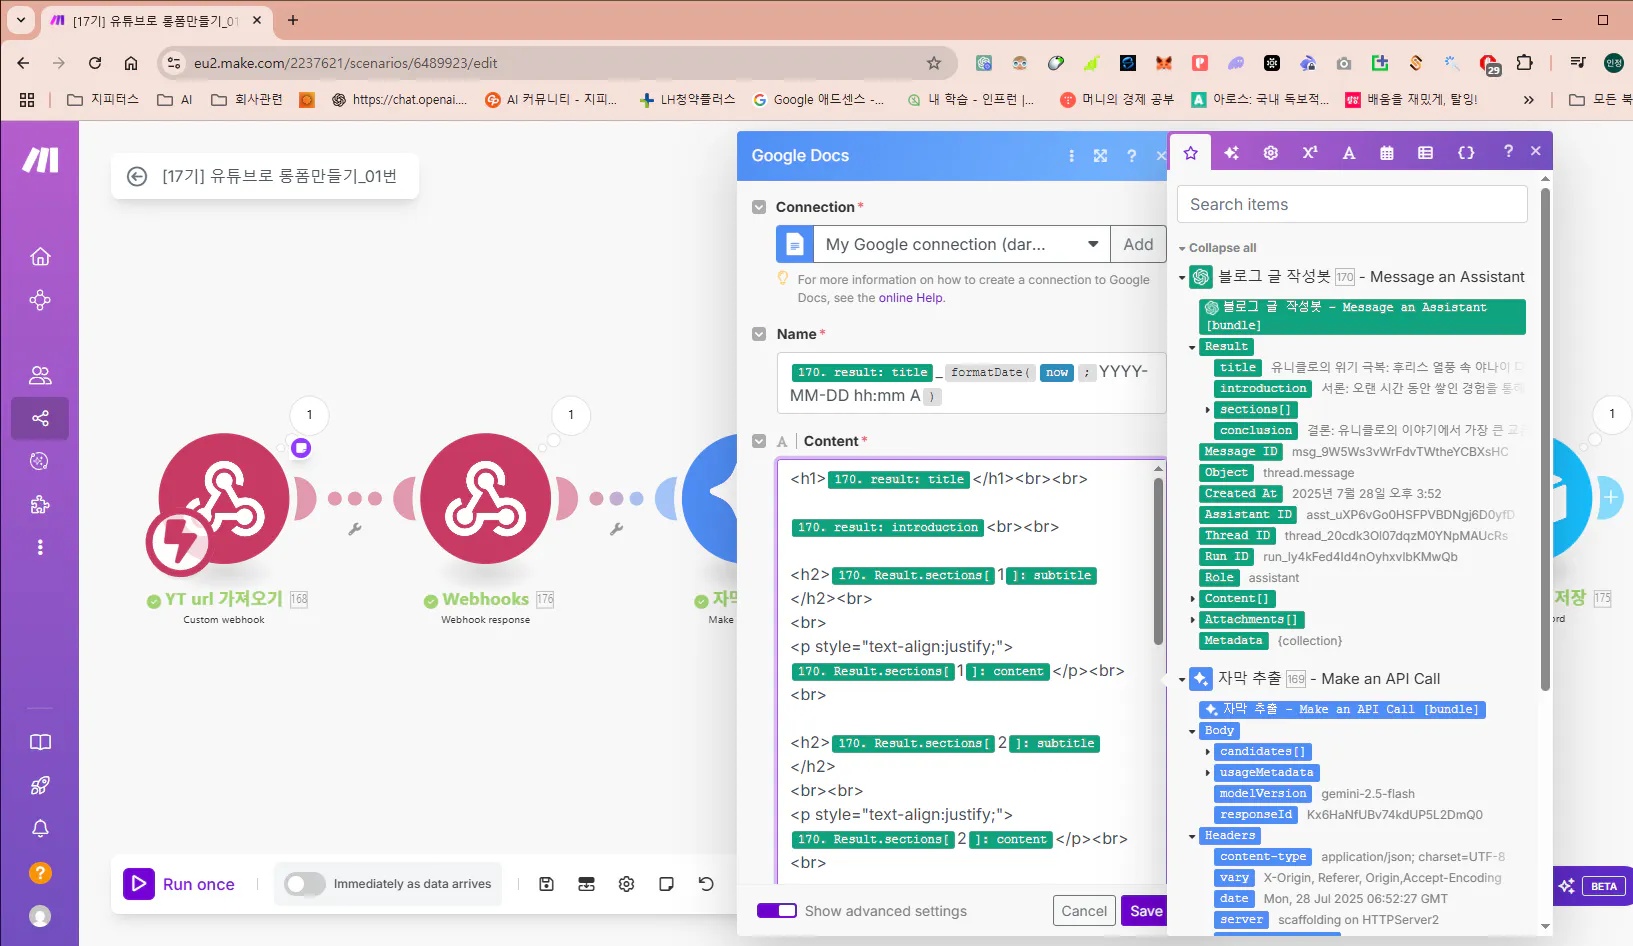Viewport: 1633px width, 946px height.
Task: Open help for the Google Docs module
Action: pos(1131,156)
